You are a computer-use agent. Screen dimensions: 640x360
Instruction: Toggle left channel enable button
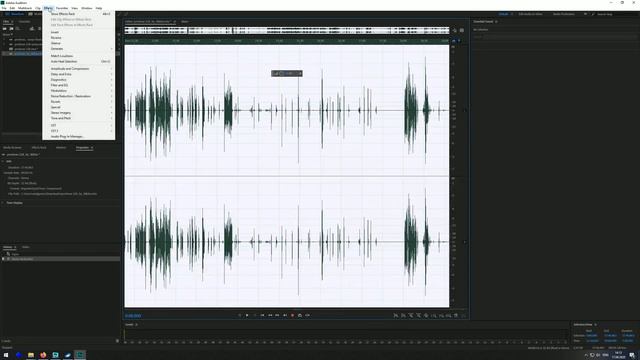pos(464,110)
